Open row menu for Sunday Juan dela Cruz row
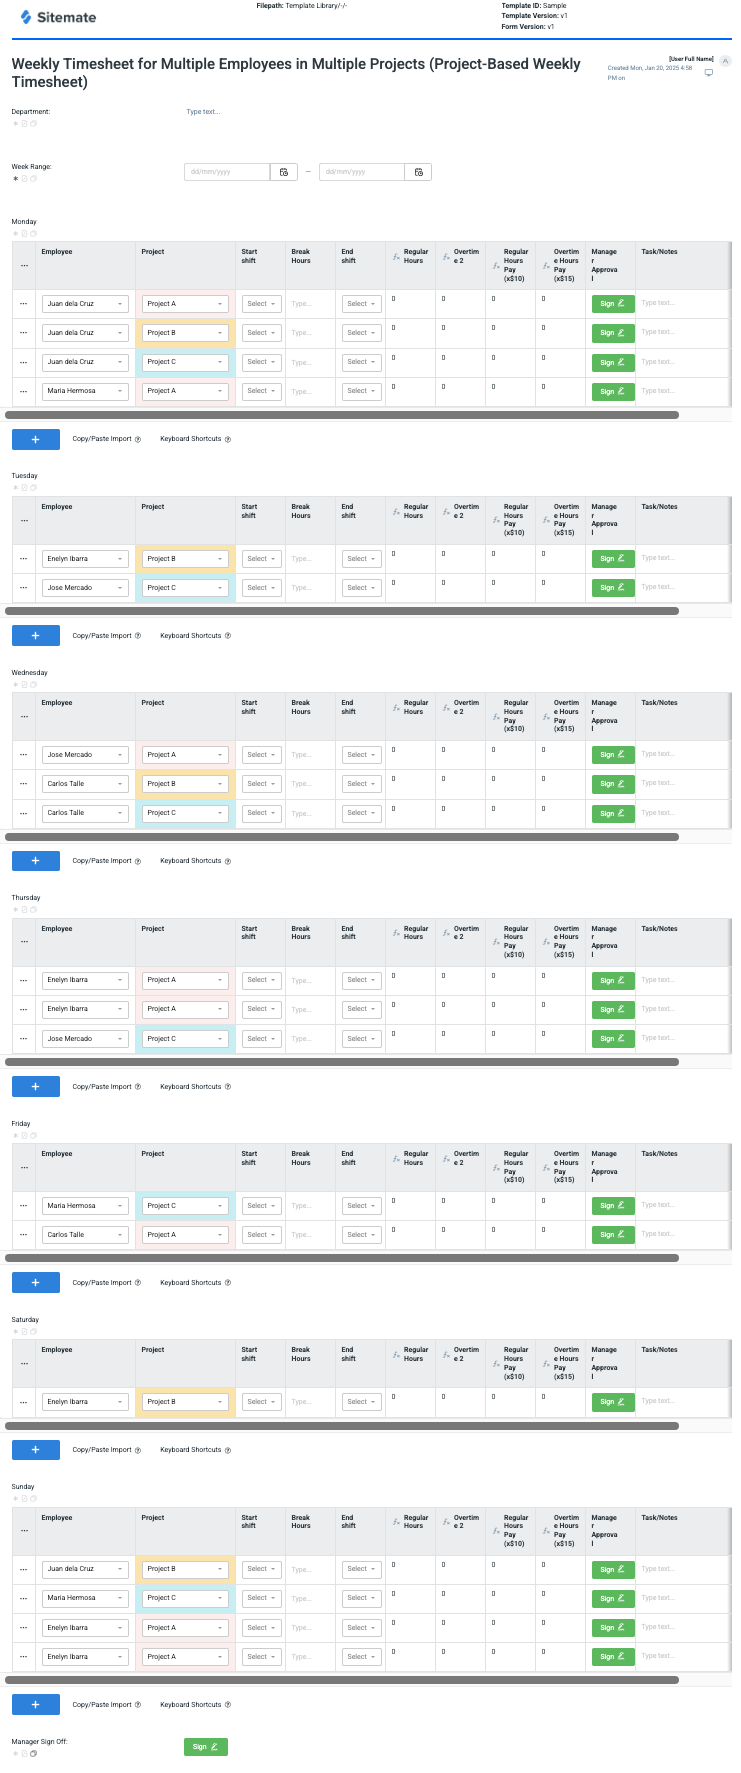The height and width of the screenshot is (1773, 741). pos(24,1569)
